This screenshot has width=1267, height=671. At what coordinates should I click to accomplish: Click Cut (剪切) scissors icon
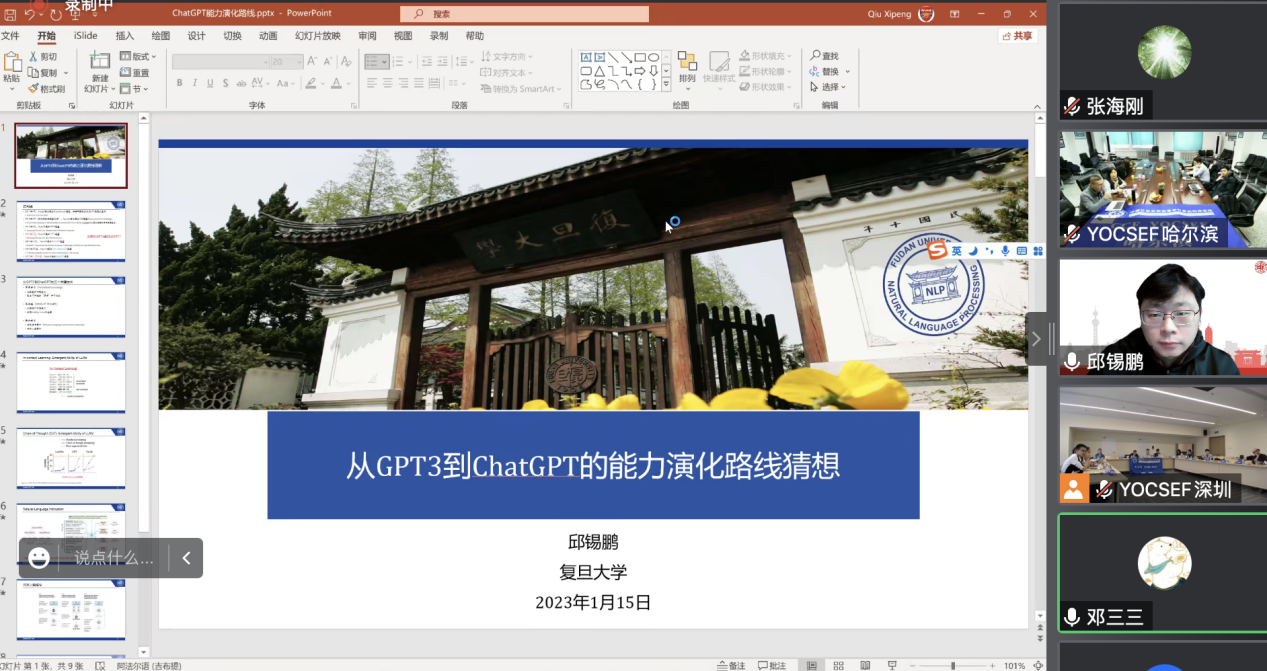tap(34, 57)
